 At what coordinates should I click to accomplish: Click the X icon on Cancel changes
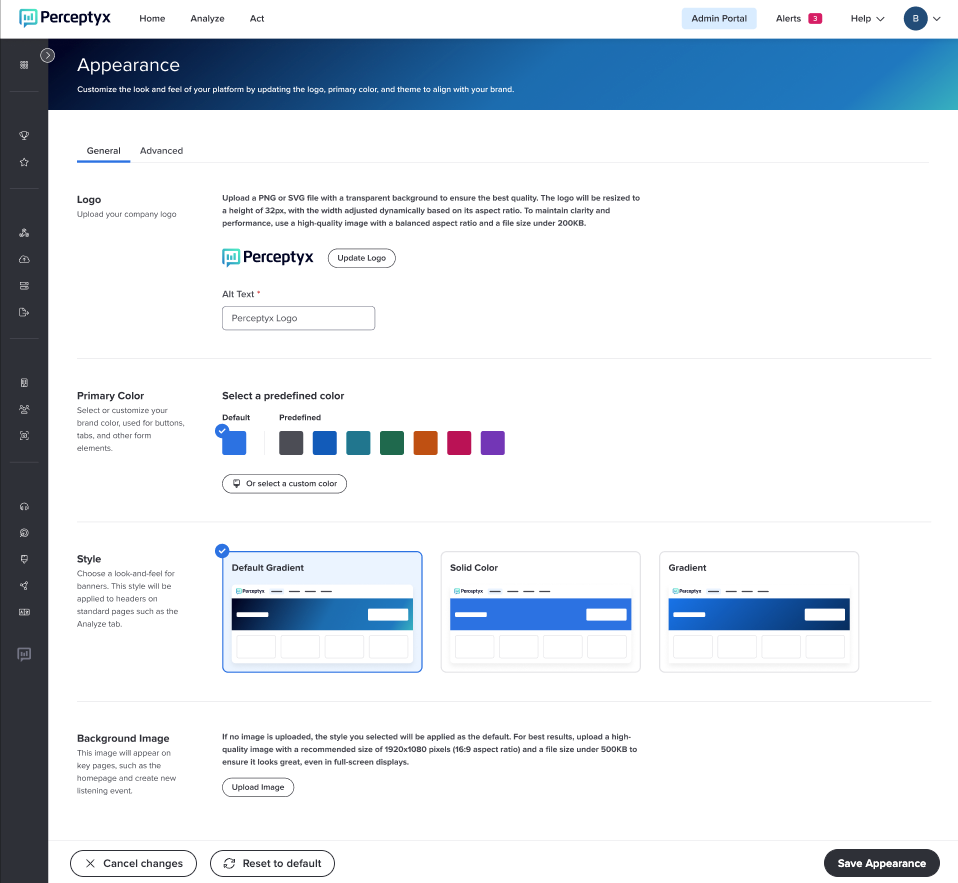tap(90, 863)
